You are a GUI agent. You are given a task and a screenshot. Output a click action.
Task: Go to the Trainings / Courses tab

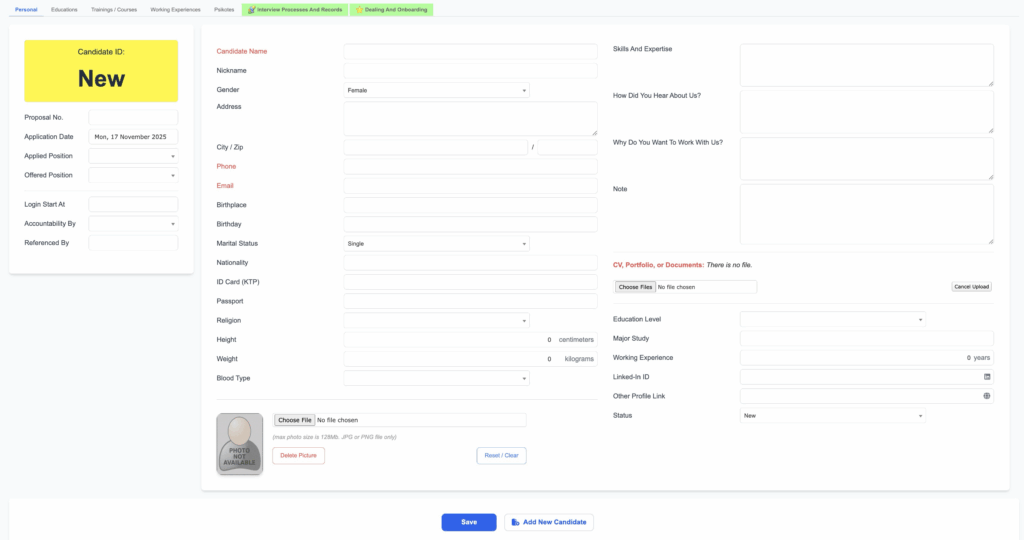click(x=113, y=9)
